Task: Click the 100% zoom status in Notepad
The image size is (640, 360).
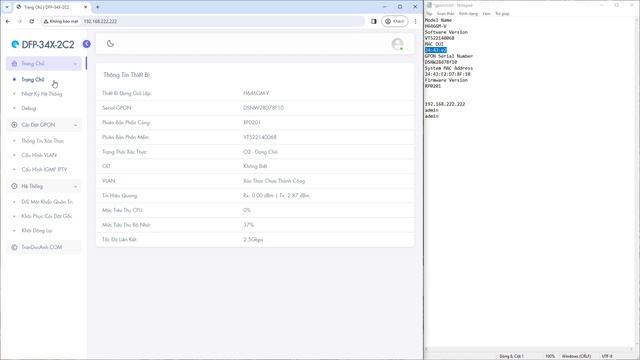Action: (550, 356)
